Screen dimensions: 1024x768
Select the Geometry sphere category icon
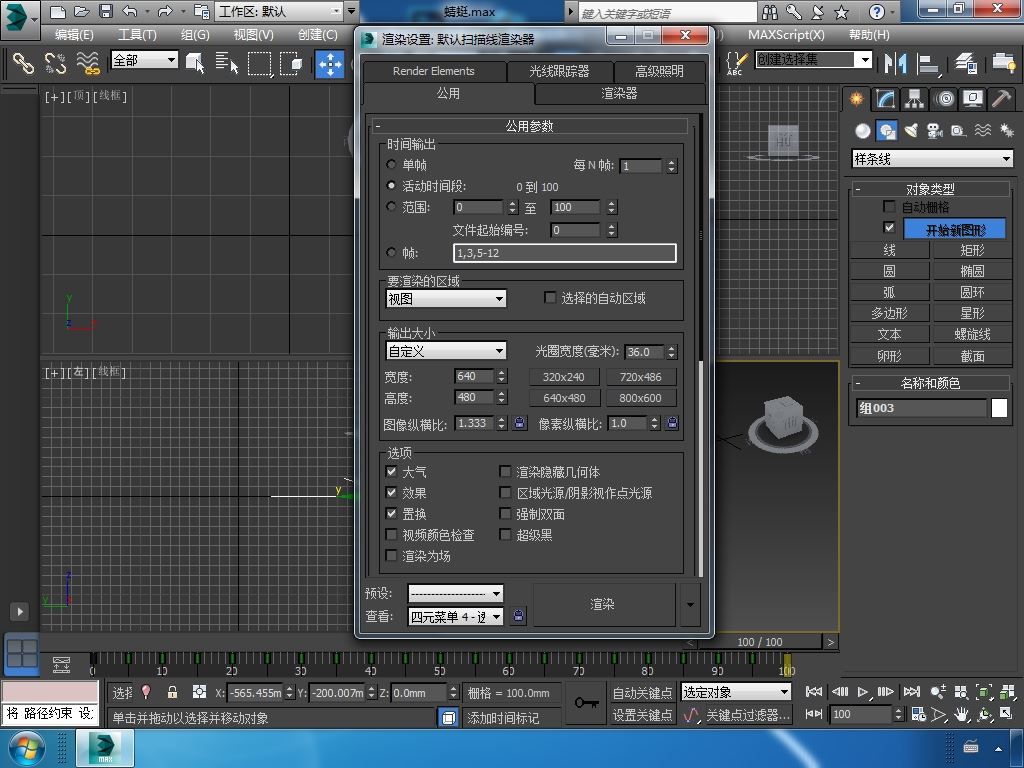click(x=863, y=131)
